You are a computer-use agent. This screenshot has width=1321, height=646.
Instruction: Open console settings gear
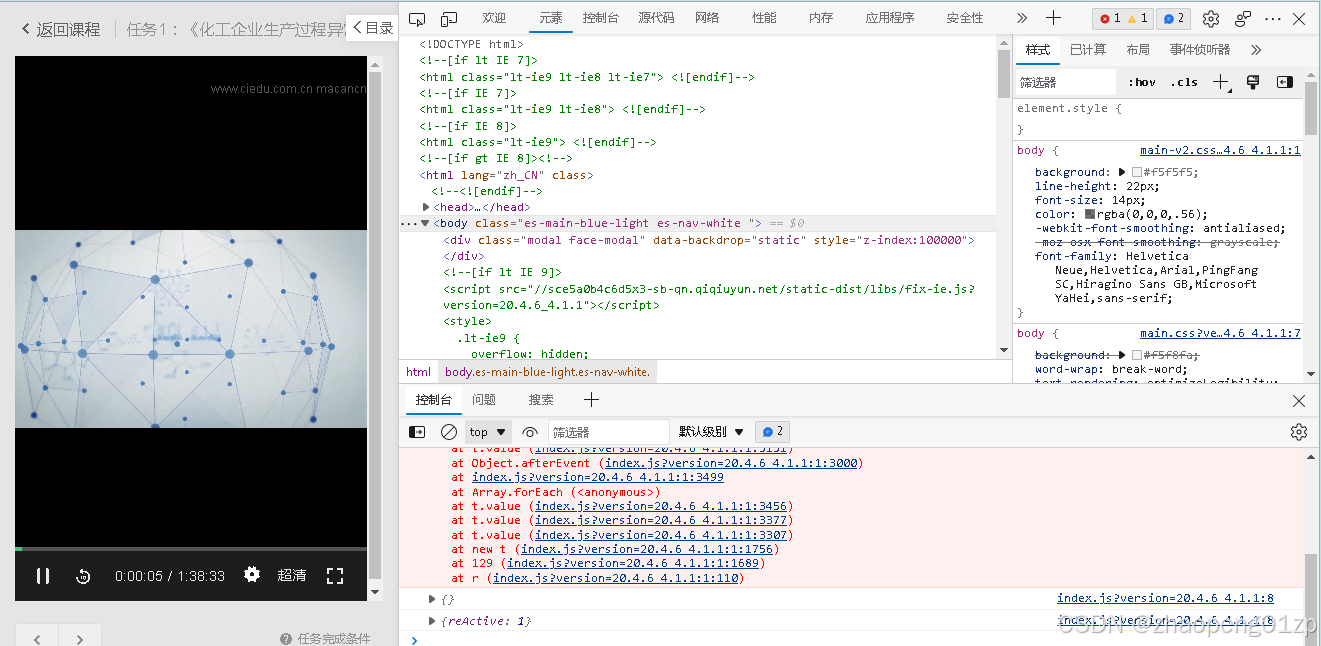coord(1299,432)
